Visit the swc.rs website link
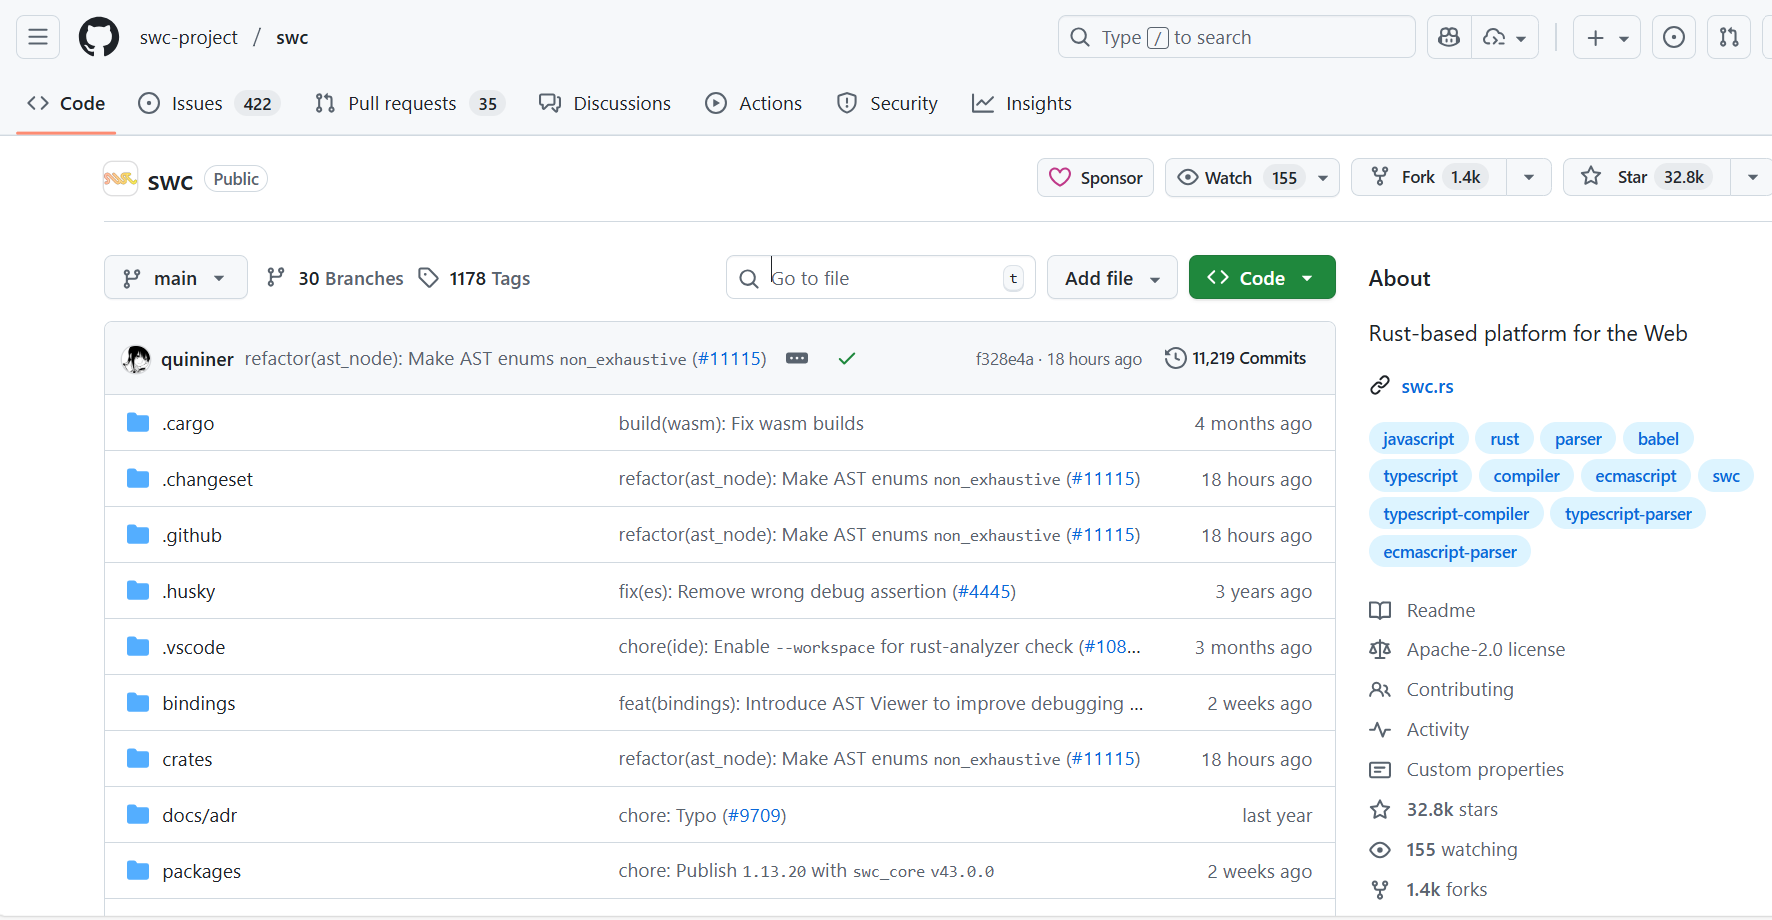 1427,386
